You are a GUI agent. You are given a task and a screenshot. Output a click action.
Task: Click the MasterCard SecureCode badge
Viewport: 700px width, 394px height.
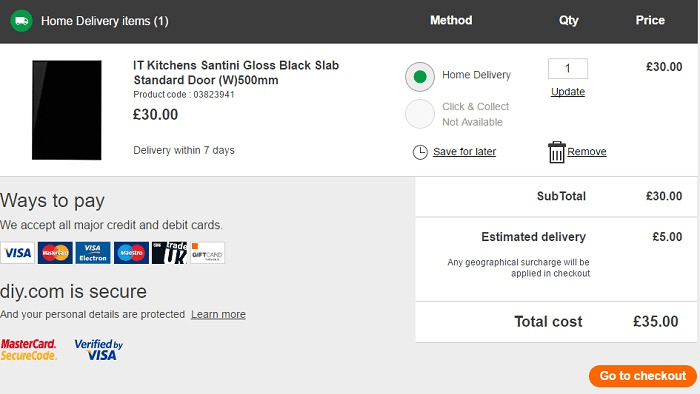click(x=29, y=349)
